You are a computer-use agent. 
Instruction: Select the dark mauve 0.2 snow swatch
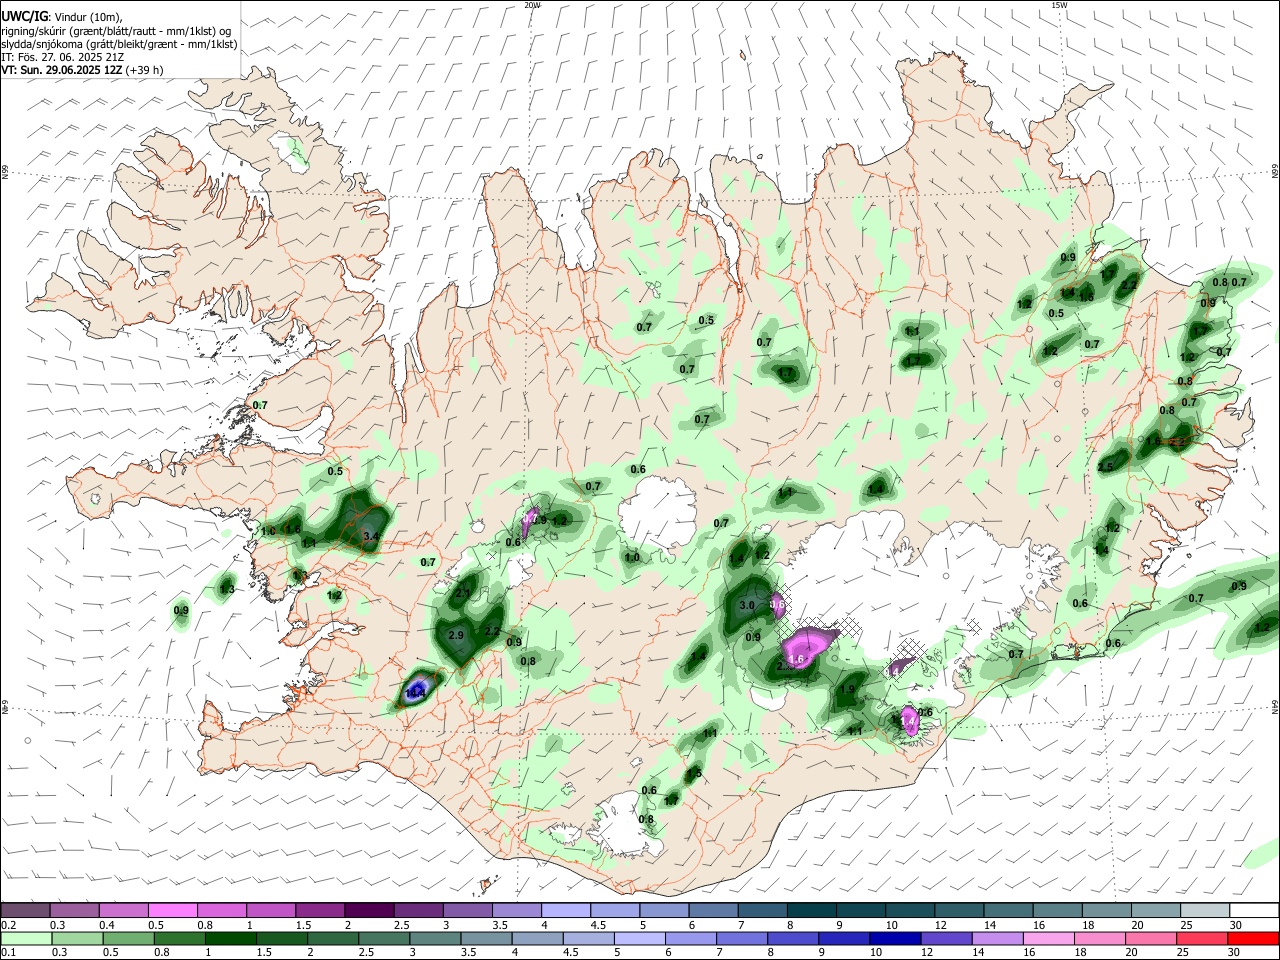[25, 910]
